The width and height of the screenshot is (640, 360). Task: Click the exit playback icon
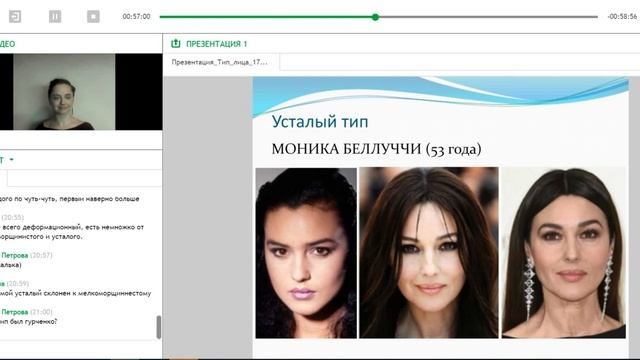point(15,17)
